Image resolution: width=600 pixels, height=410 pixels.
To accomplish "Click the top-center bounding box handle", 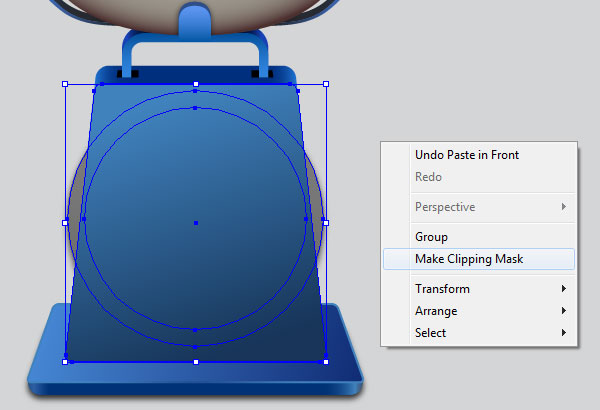I will (x=196, y=84).
